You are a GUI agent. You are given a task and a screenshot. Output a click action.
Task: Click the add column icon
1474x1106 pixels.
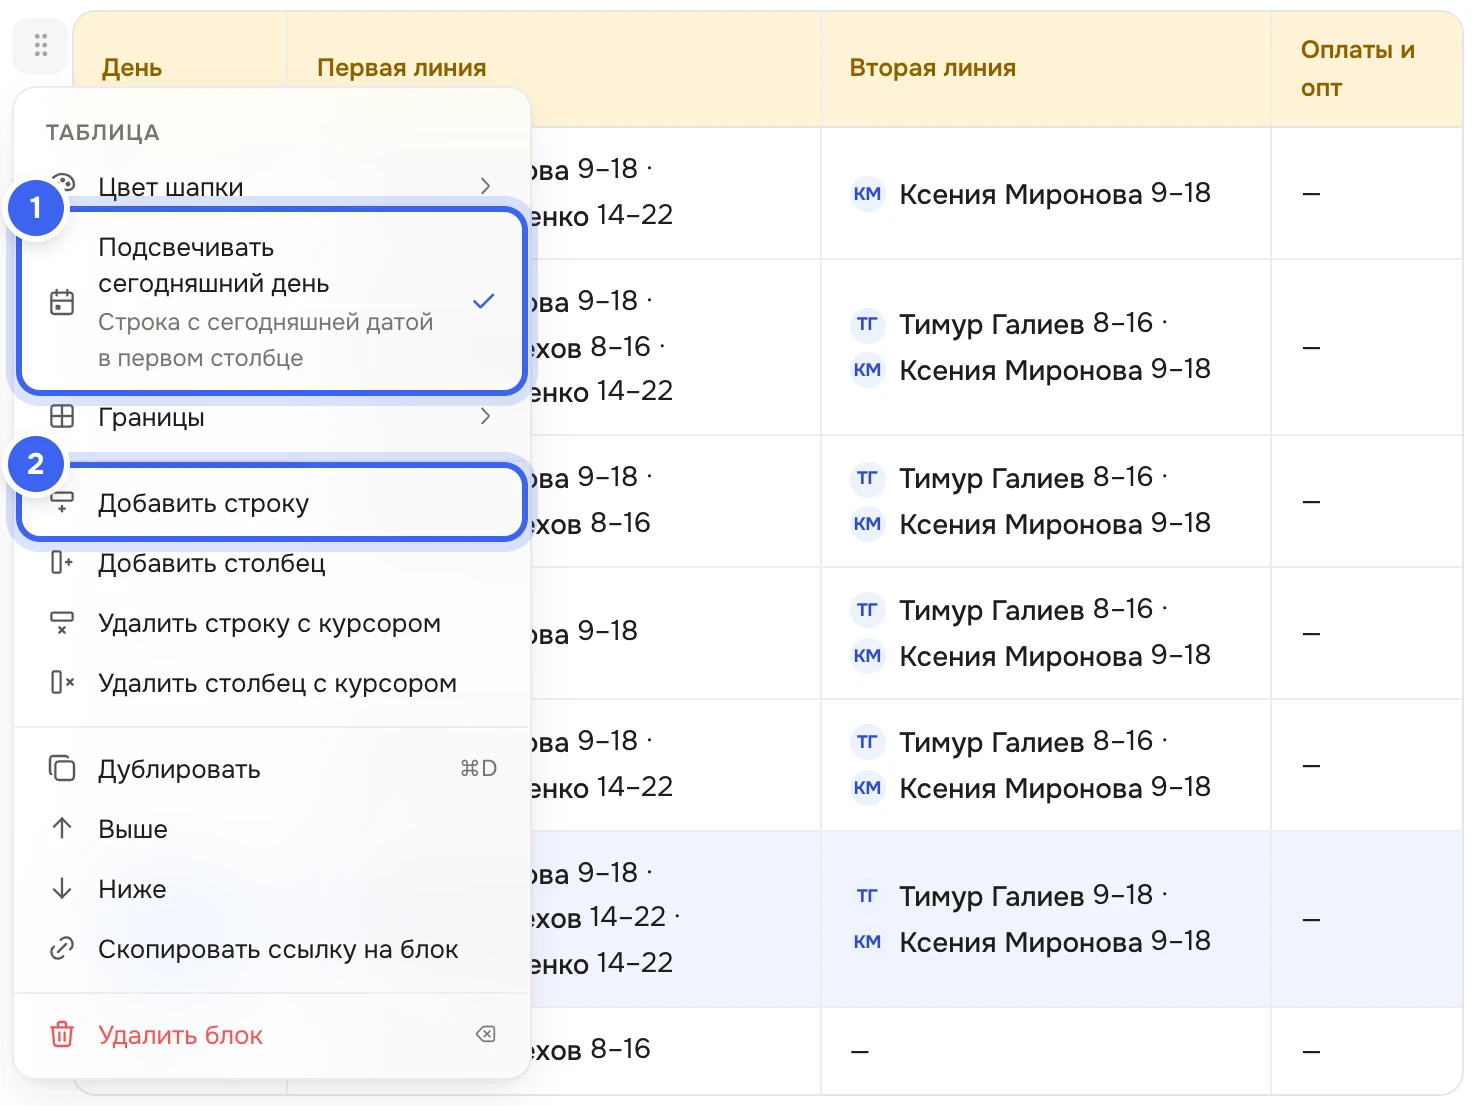coord(62,563)
